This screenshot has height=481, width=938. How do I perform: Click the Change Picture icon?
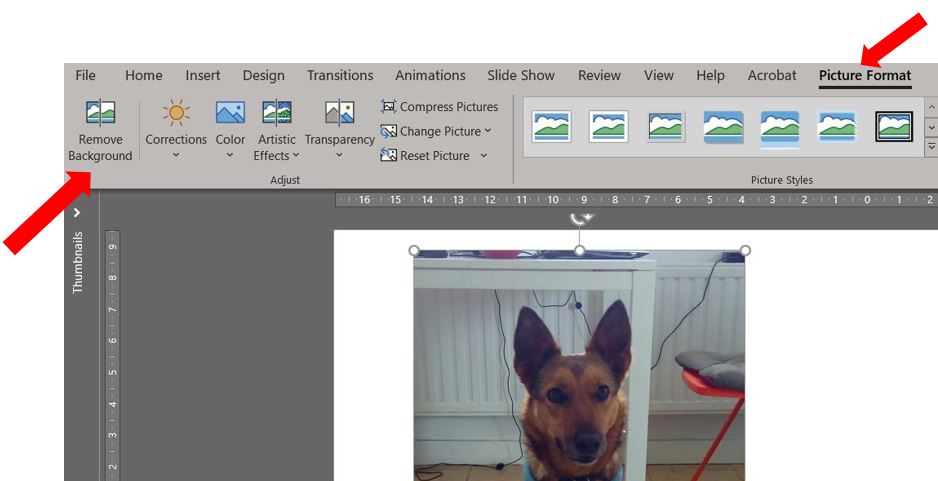coord(389,131)
